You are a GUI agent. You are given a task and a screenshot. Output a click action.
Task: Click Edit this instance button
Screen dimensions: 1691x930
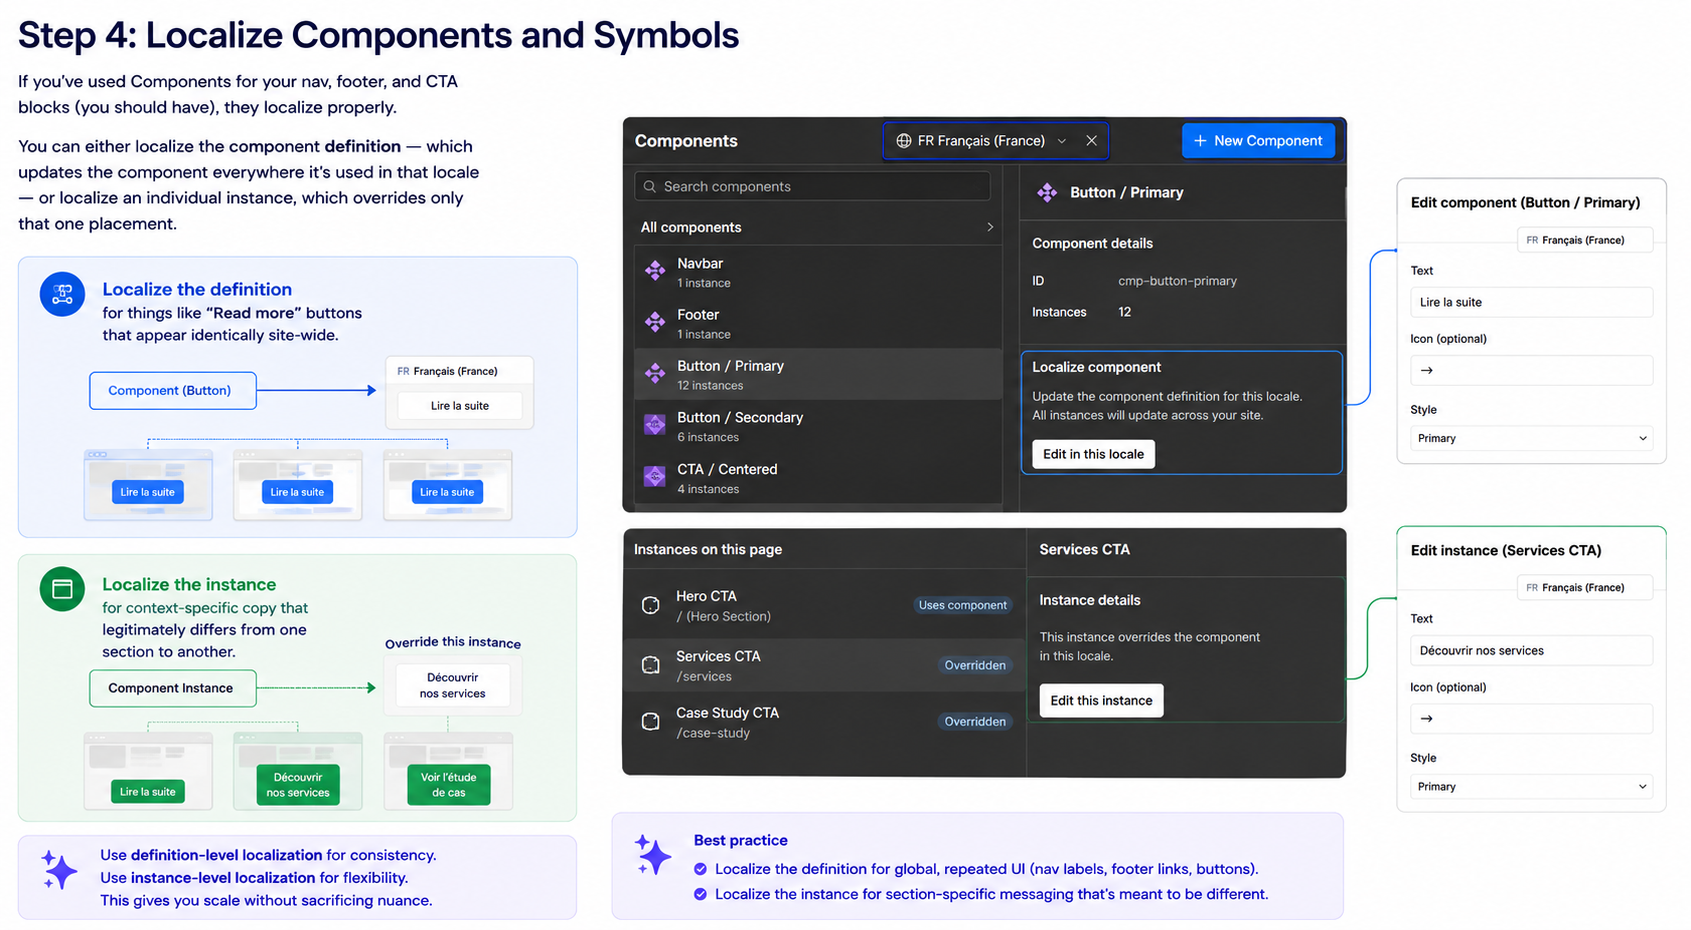(1101, 700)
